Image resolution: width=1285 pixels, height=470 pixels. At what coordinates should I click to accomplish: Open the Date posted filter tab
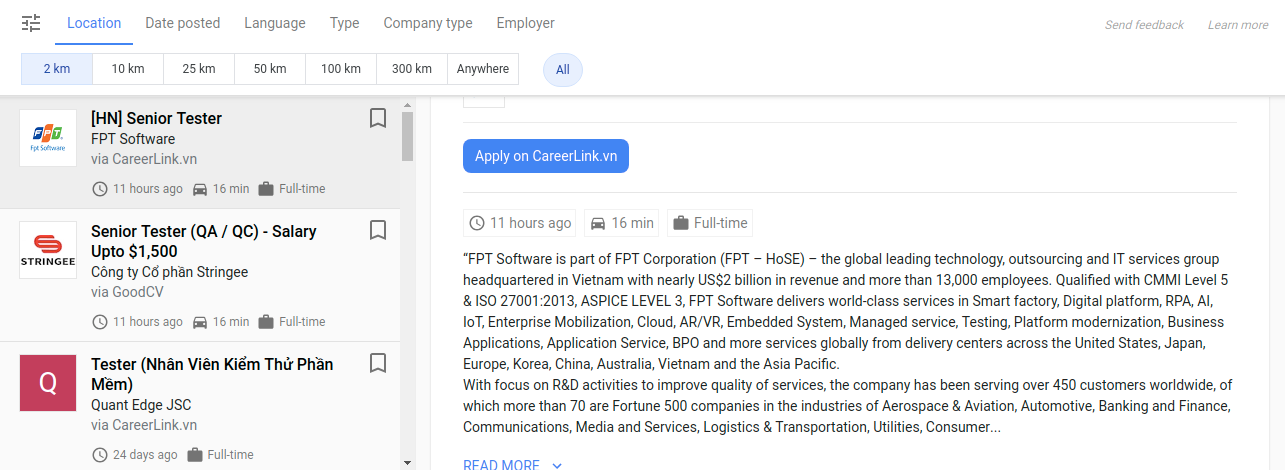(x=182, y=23)
